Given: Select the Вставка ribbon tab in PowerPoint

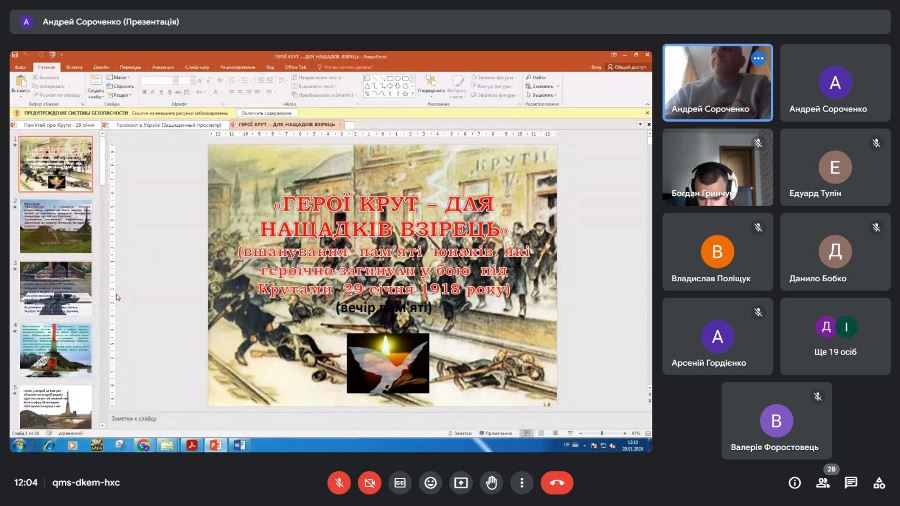Looking at the screenshot, I should (75, 67).
